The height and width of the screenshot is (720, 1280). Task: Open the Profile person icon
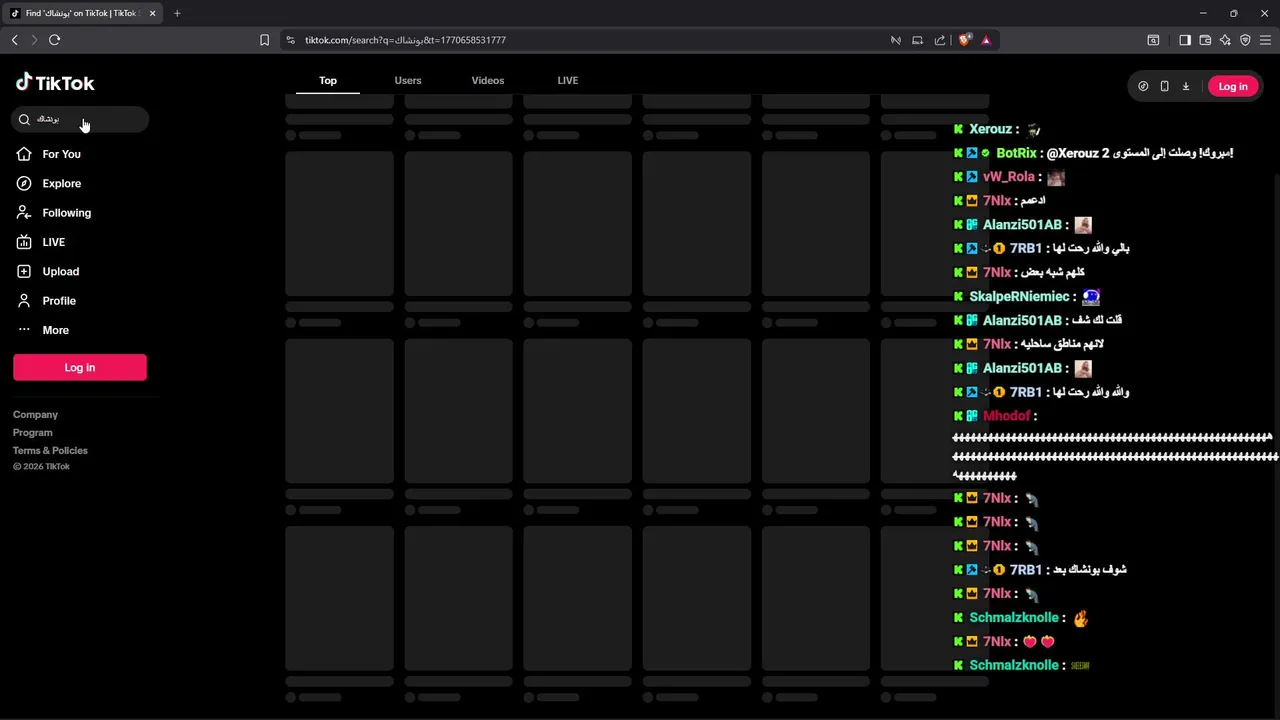tap(24, 301)
